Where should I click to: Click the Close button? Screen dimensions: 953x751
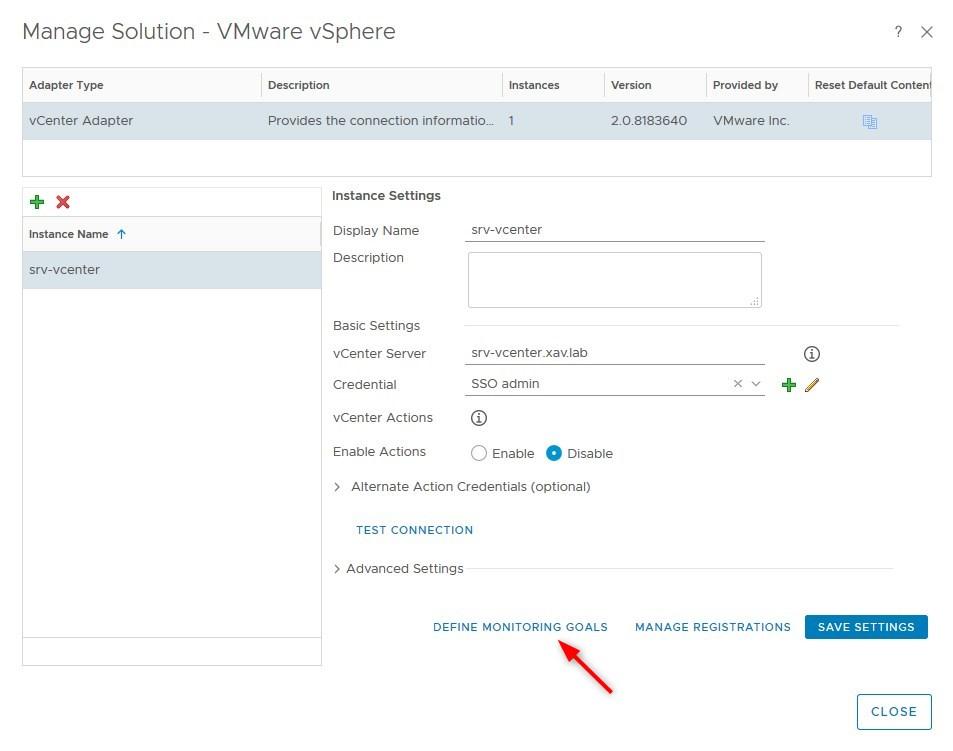coord(893,712)
